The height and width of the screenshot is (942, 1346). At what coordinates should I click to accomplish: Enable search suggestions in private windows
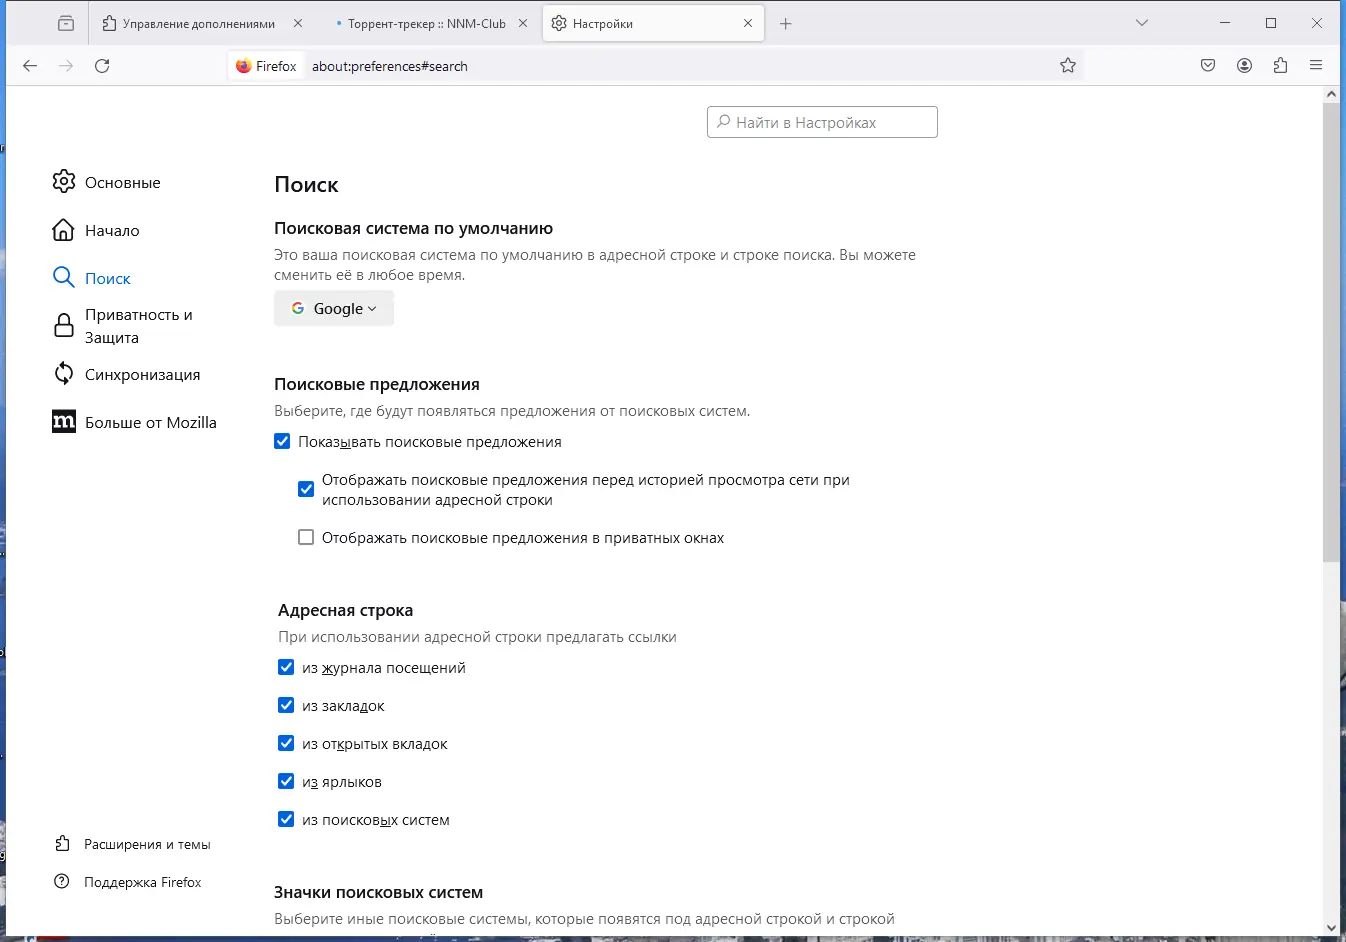tap(306, 537)
